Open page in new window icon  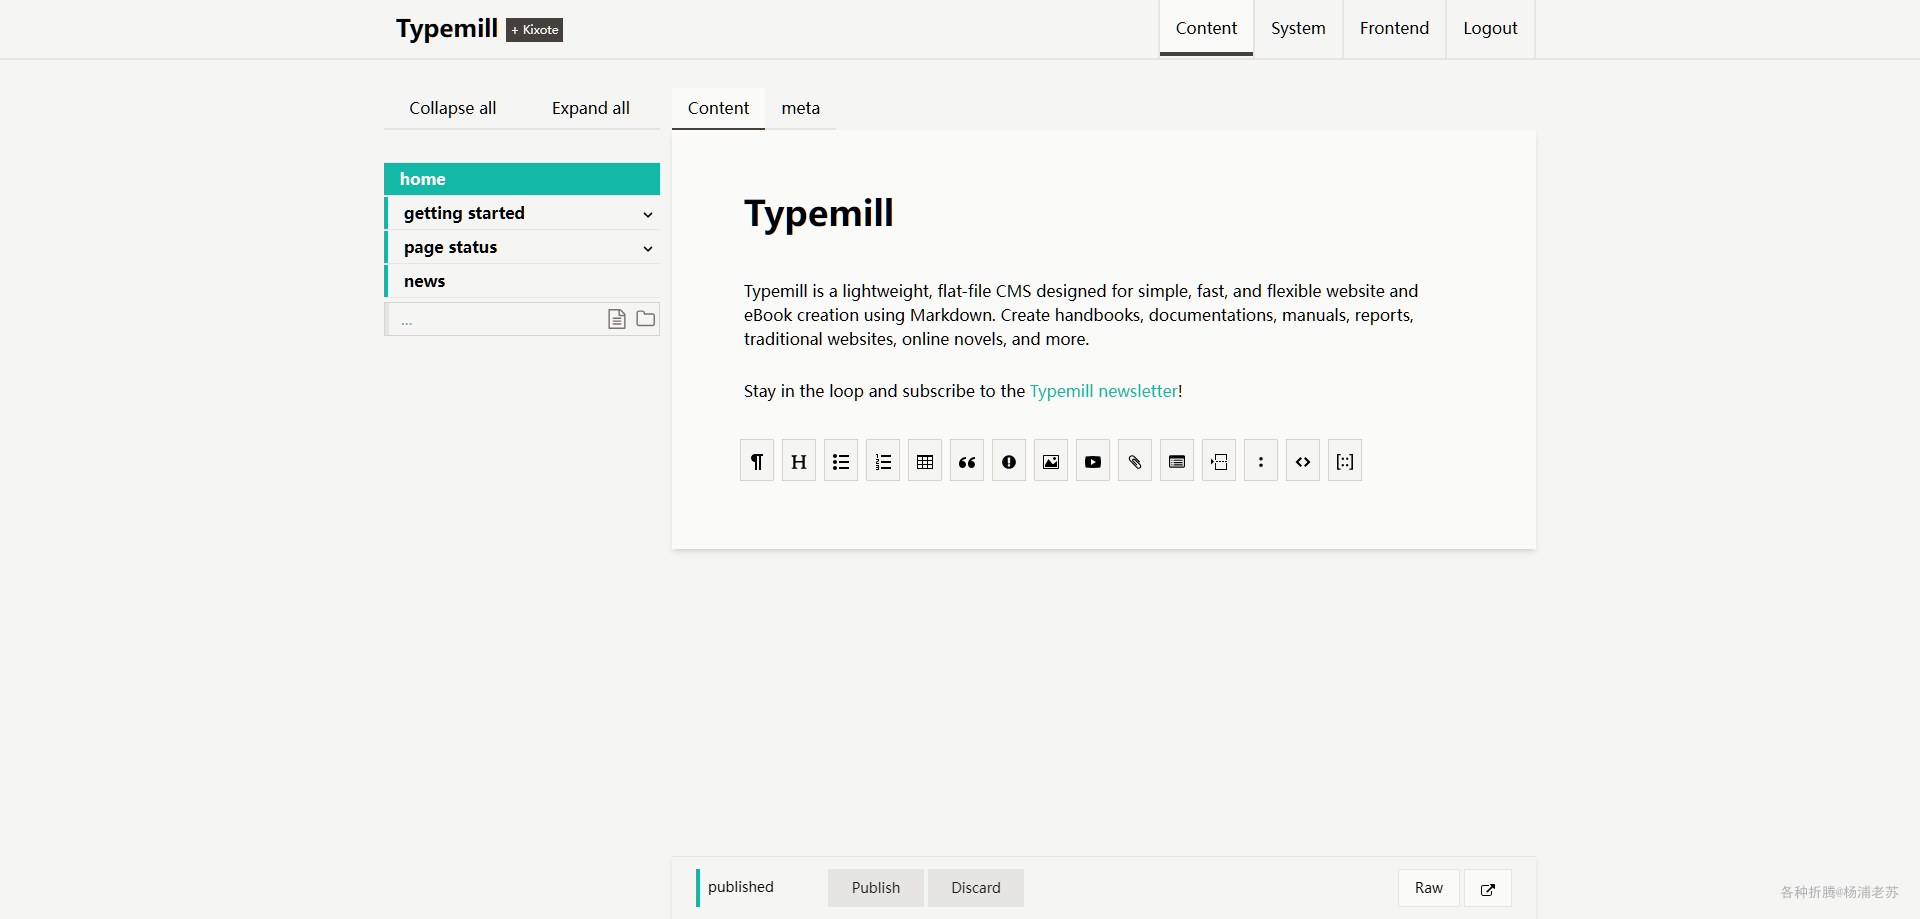pos(1488,888)
